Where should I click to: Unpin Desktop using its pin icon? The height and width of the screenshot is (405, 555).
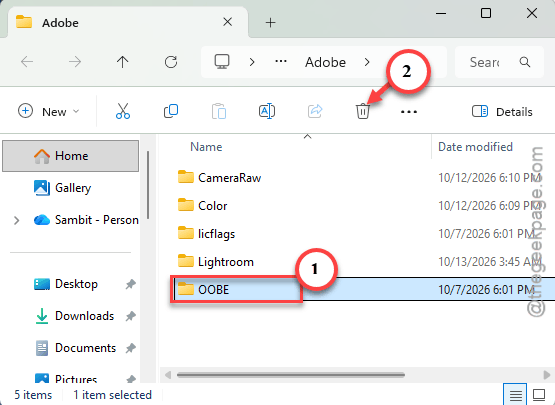coord(131,284)
